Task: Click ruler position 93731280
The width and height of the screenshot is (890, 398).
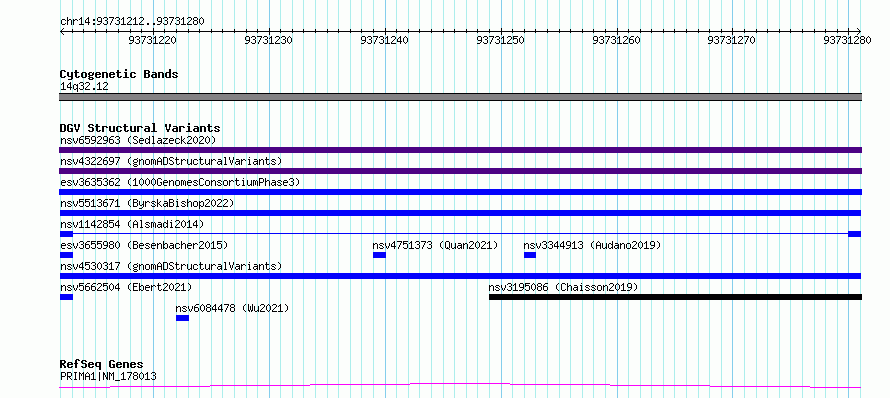Action: coord(847,40)
